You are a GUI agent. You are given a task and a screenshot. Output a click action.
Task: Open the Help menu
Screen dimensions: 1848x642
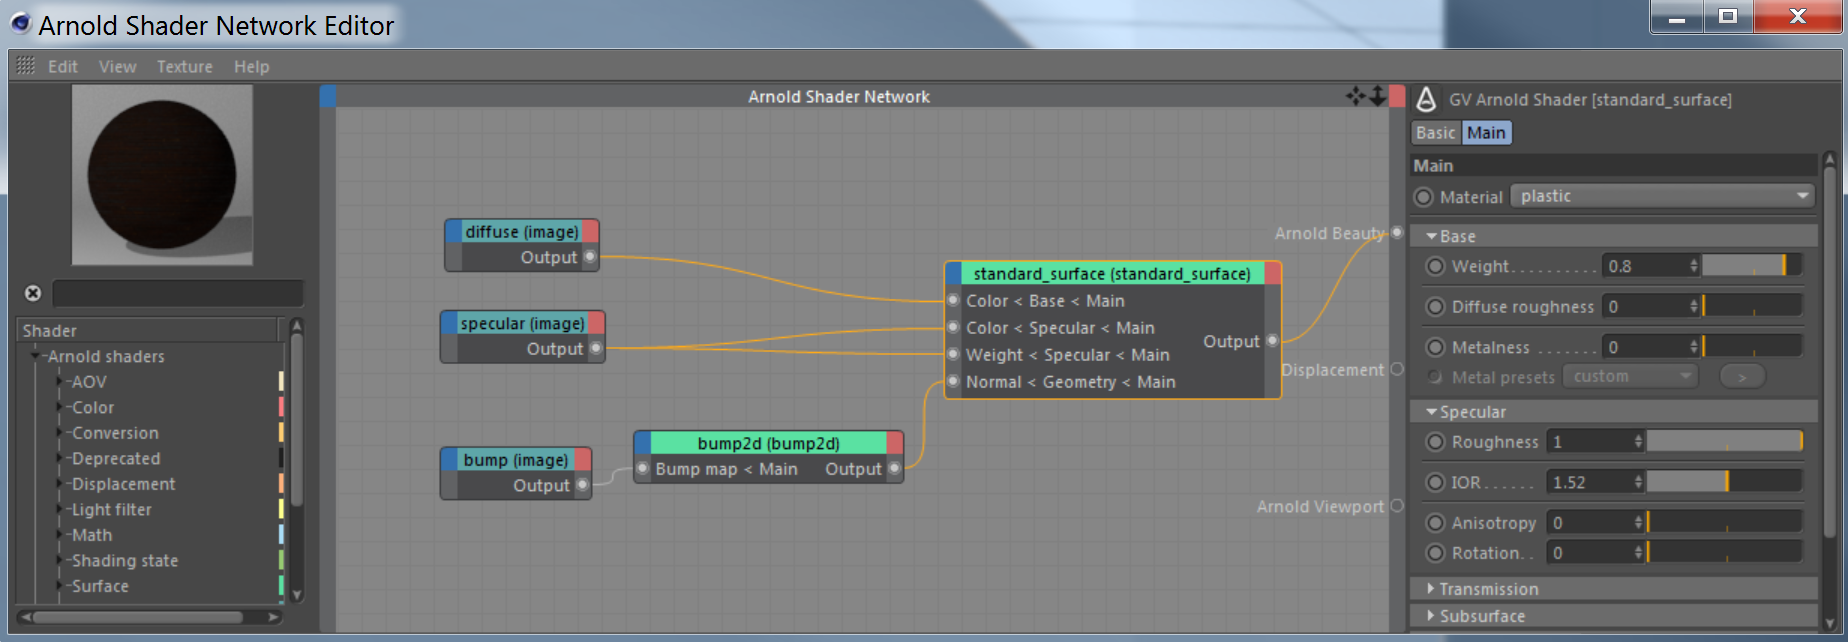click(x=252, y=66)
